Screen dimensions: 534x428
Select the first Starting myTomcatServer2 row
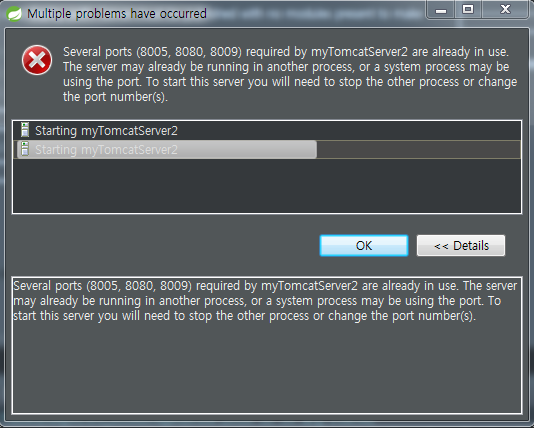[x=267, y=131]
